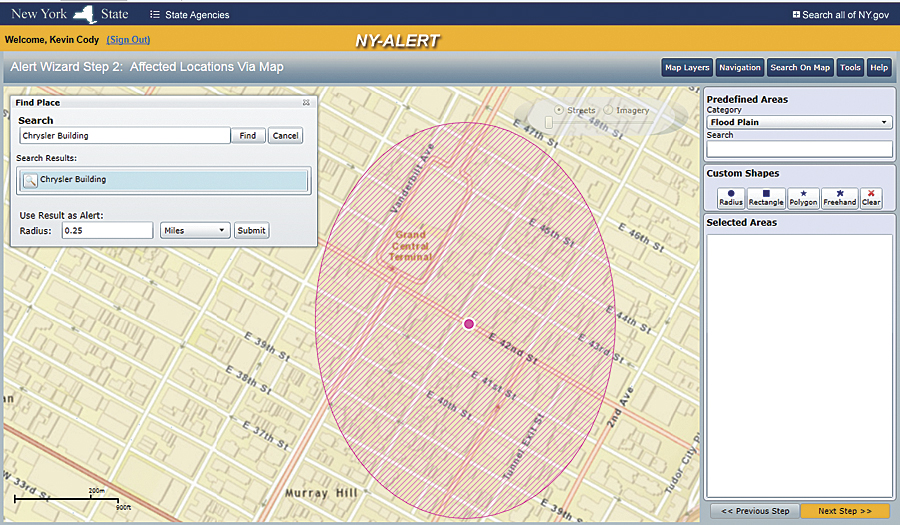The height and width of the screenshot is (525, 900).
Task: Click the Vanderbilt Ave map label
Action: [412, 178]
